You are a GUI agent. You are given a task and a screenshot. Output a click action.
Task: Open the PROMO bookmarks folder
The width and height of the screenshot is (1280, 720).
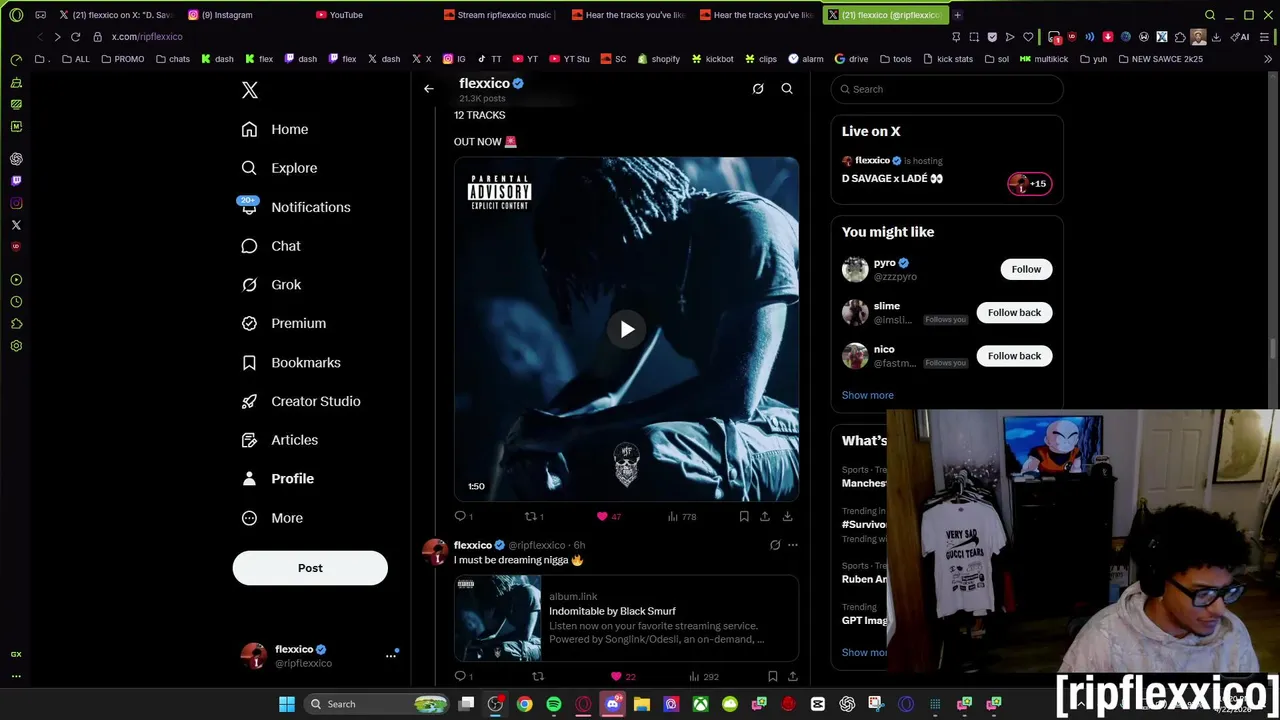(x=122, y=59)
